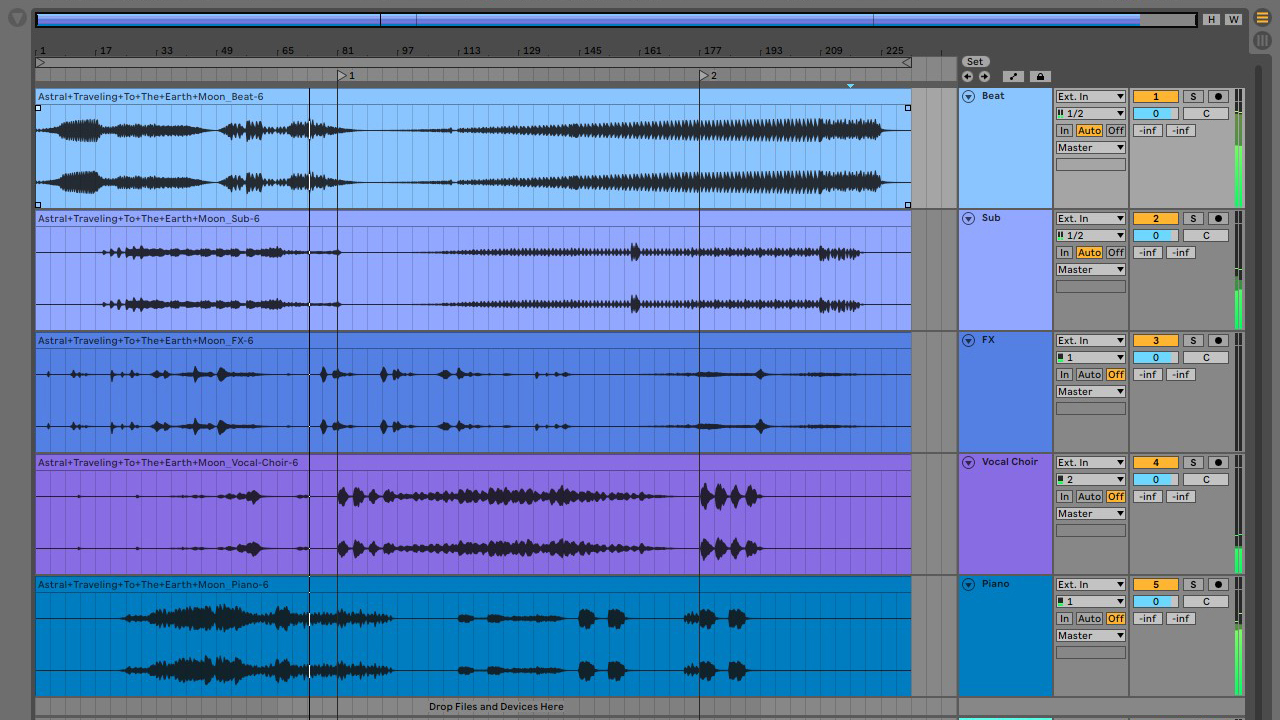Open Sub track Ext. In input dropdown
This screenshot has width=1280, height=720.
pyautogui.click(x=1091, y=219)
